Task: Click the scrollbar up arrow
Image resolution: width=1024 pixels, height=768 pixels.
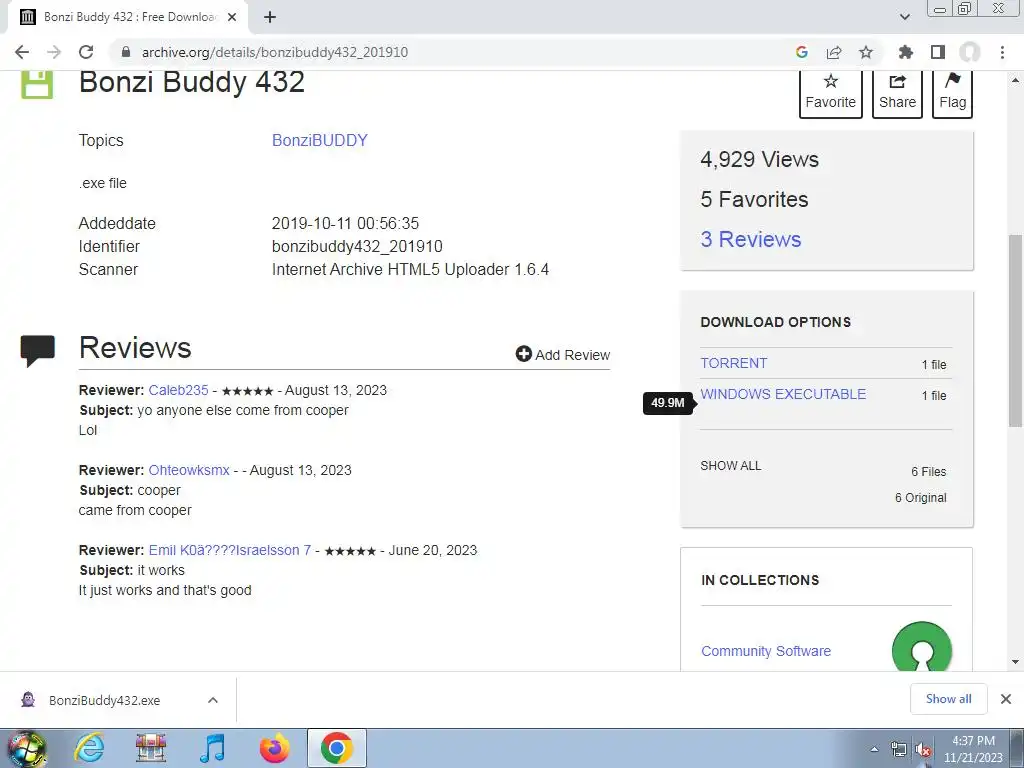Action: [1016, 81]
